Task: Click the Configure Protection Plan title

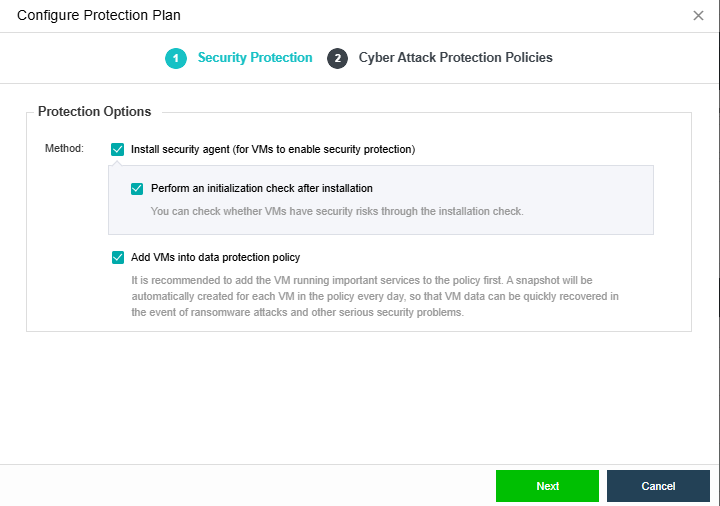Action: tap(99, 16)
